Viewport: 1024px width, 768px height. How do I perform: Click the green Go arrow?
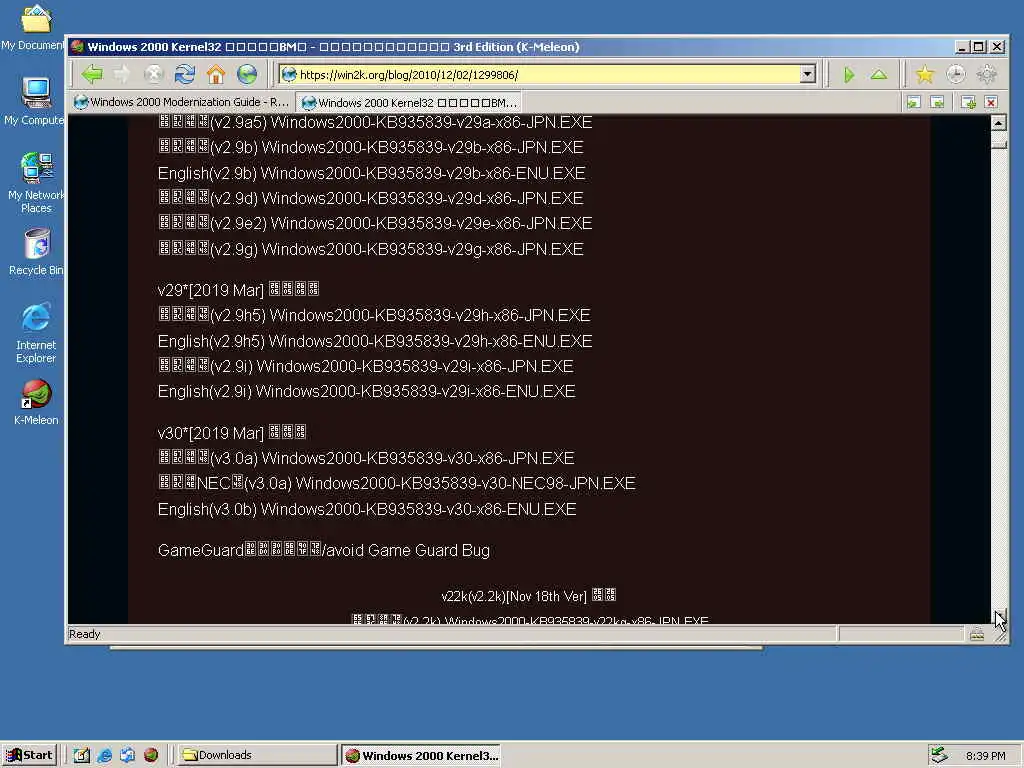pos(848,74)
